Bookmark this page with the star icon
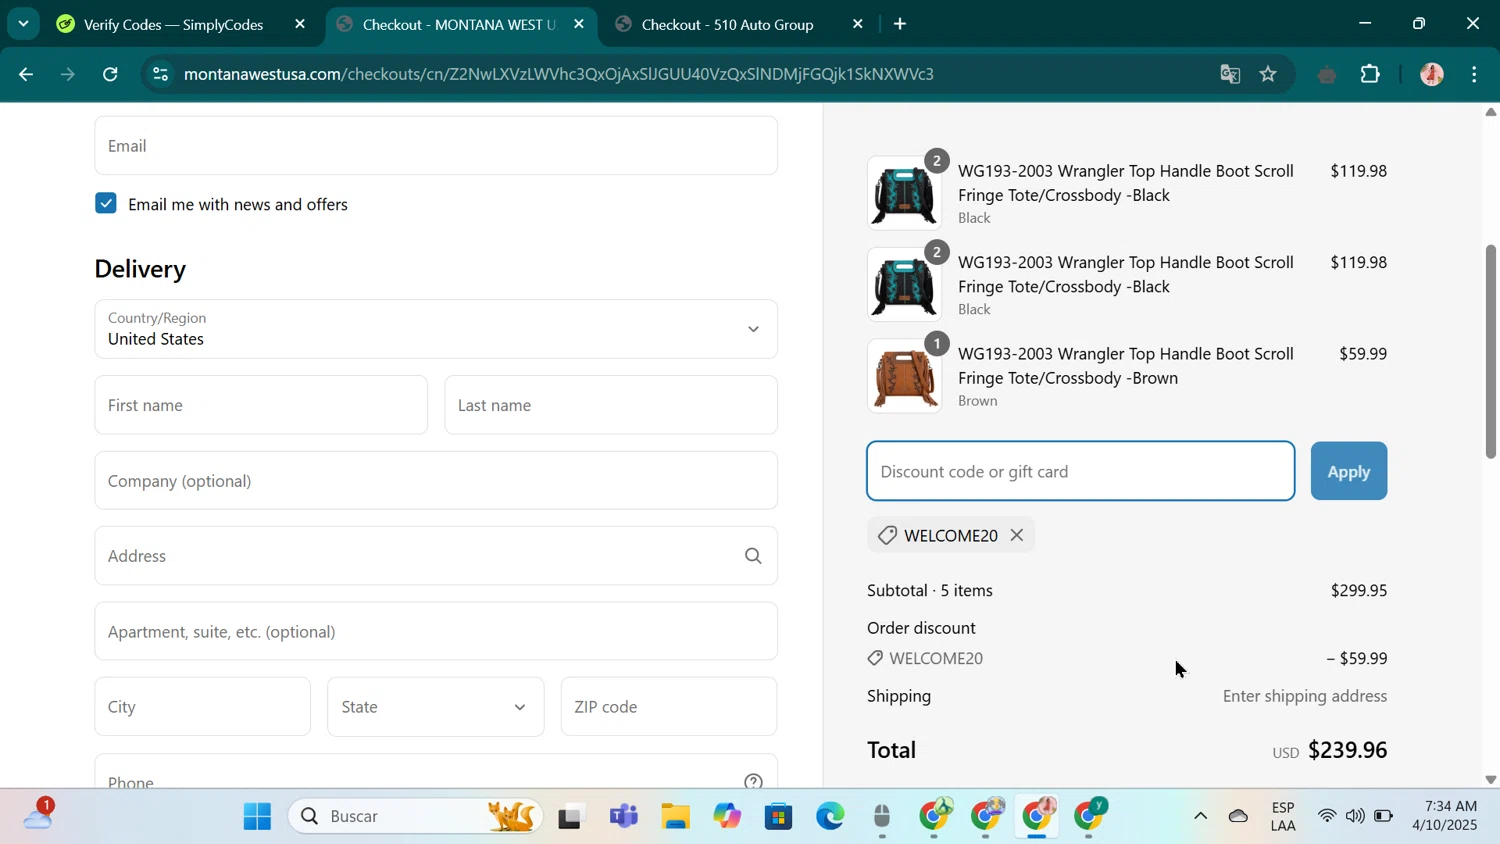The height and width of the screenshot is (844, 1500). pos(1268,74)
